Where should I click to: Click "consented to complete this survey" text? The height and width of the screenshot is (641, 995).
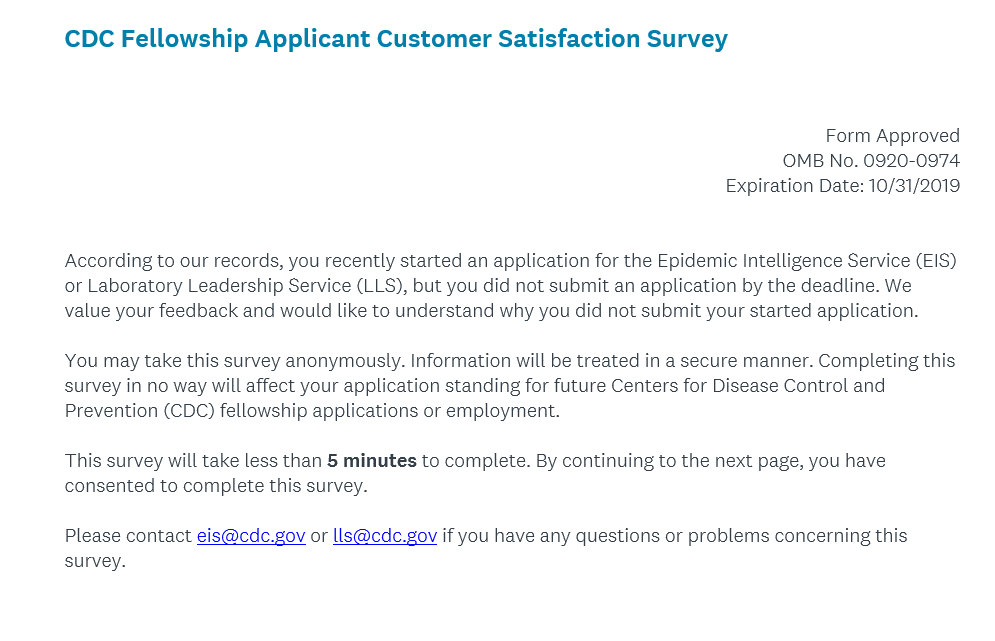215,486
